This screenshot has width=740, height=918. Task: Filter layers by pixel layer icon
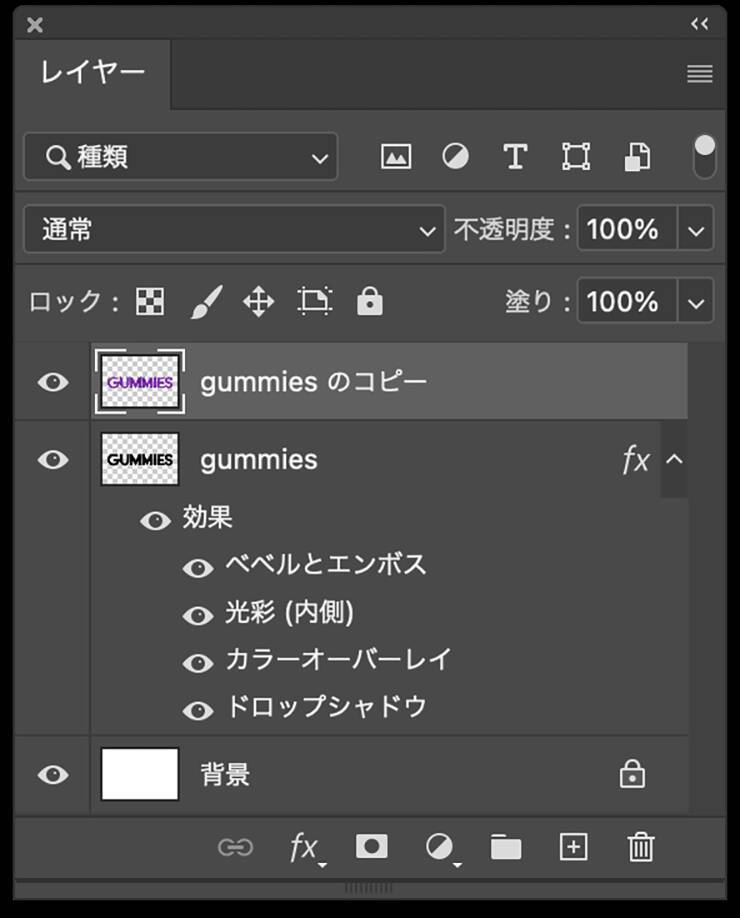[x=396, y=157]
